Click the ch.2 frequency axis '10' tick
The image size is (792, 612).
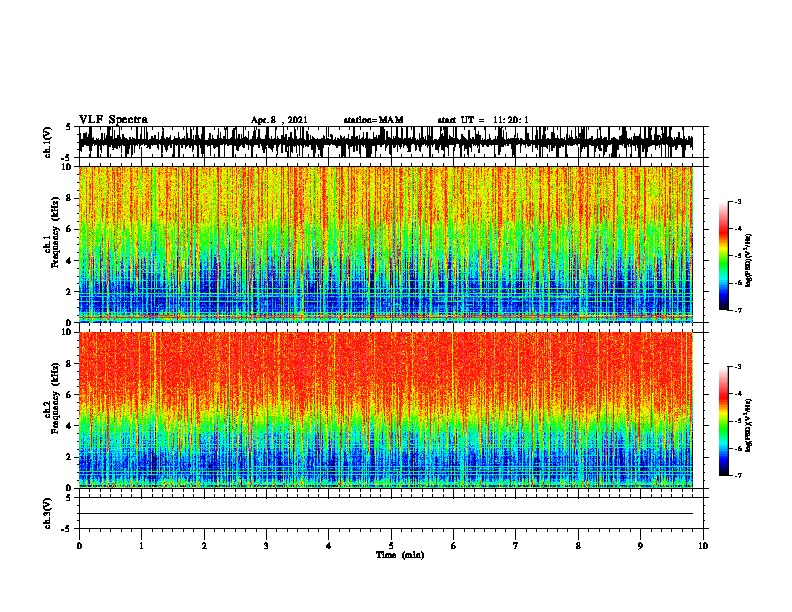(68, 332)
